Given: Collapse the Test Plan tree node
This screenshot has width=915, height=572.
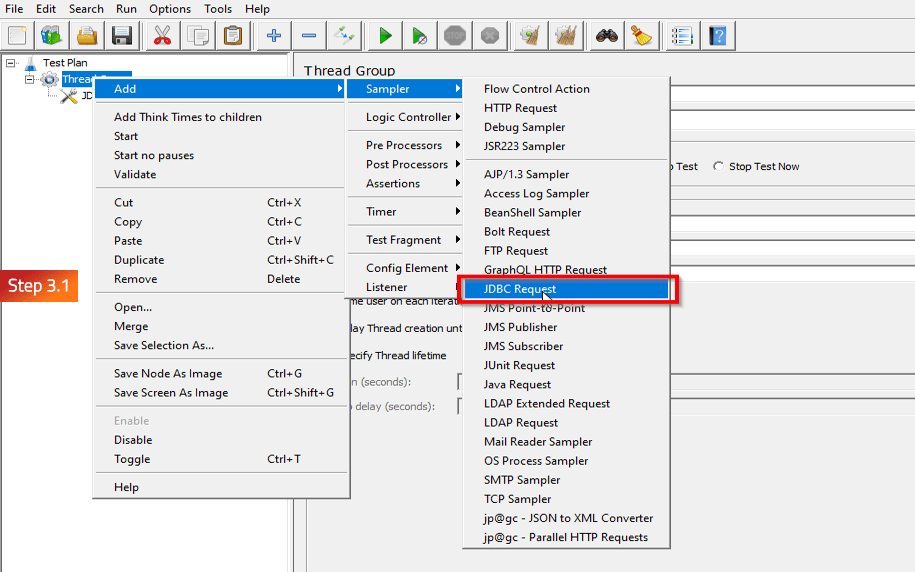Looking at the screenshot, I should 11,62.
